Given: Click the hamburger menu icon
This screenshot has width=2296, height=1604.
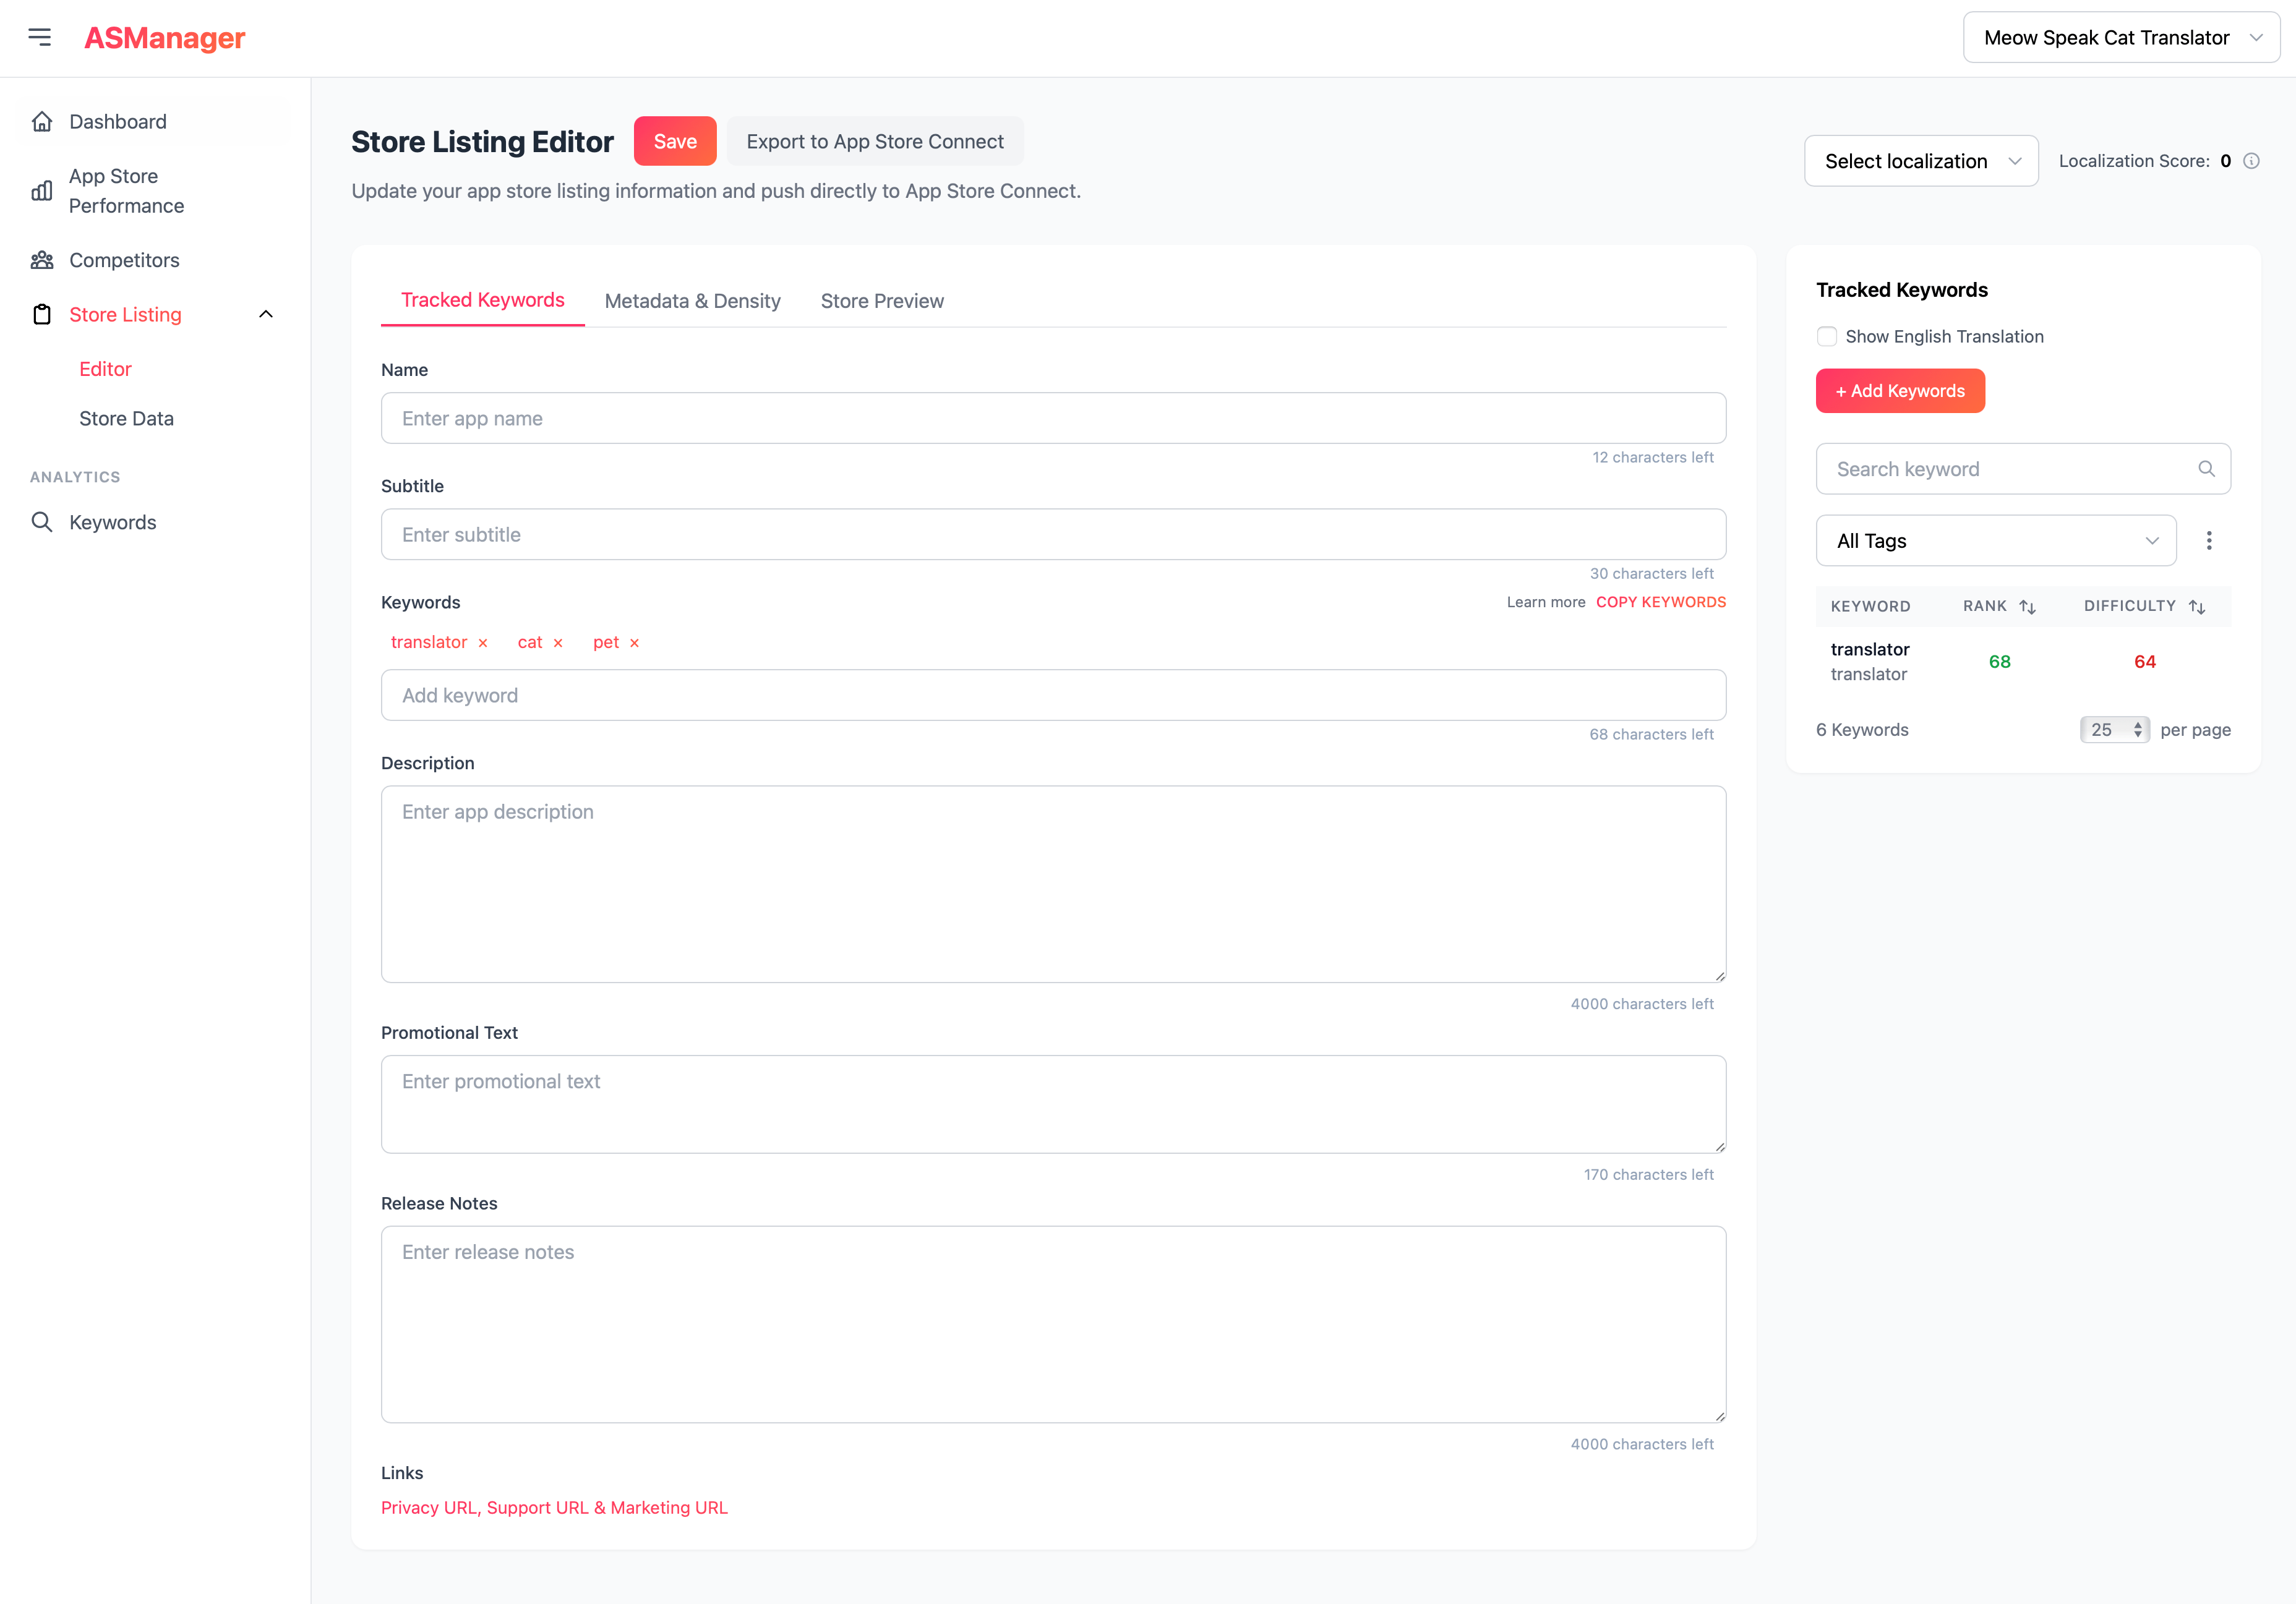Looking at the screenshot, I should pyautogui.click(x=39, y=37).
